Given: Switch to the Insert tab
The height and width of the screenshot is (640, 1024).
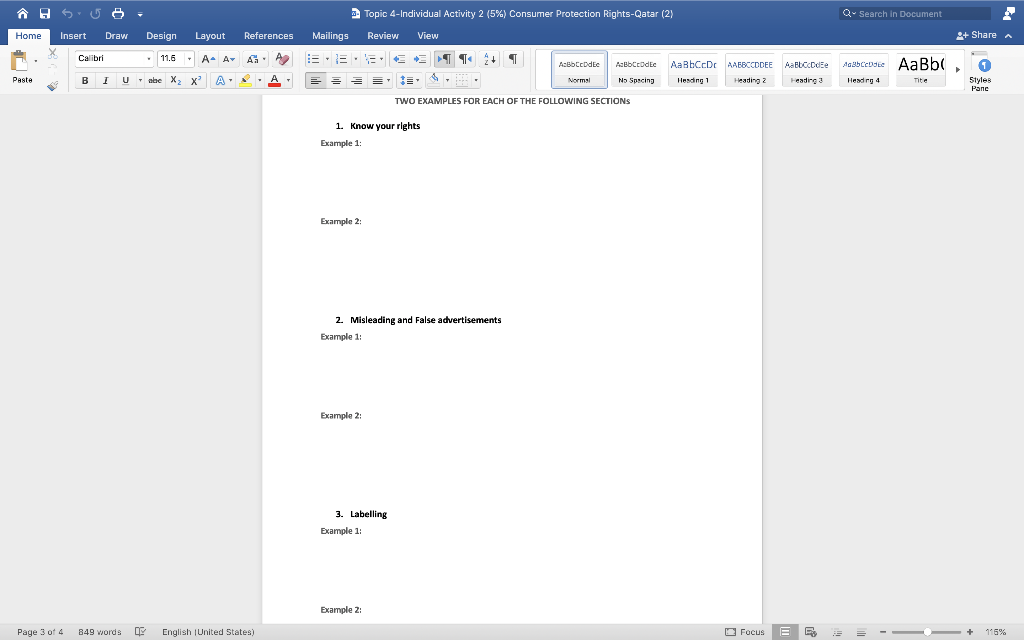Looking at the screenshot, I should (x=73, y=36).
